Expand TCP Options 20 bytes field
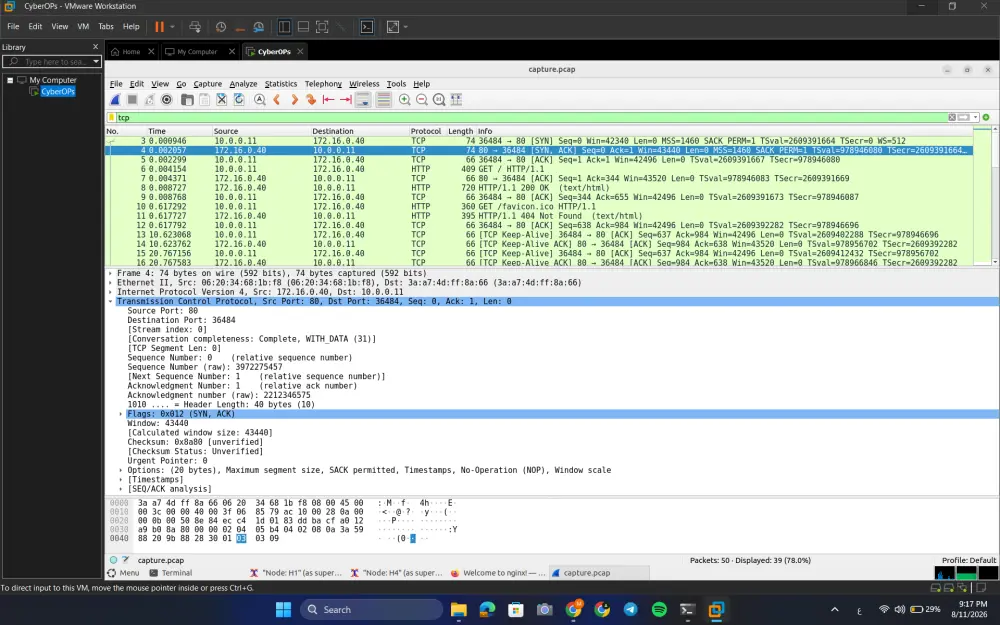The width and height of the screenshot is (1000, 625). click(x=121, y=470)
